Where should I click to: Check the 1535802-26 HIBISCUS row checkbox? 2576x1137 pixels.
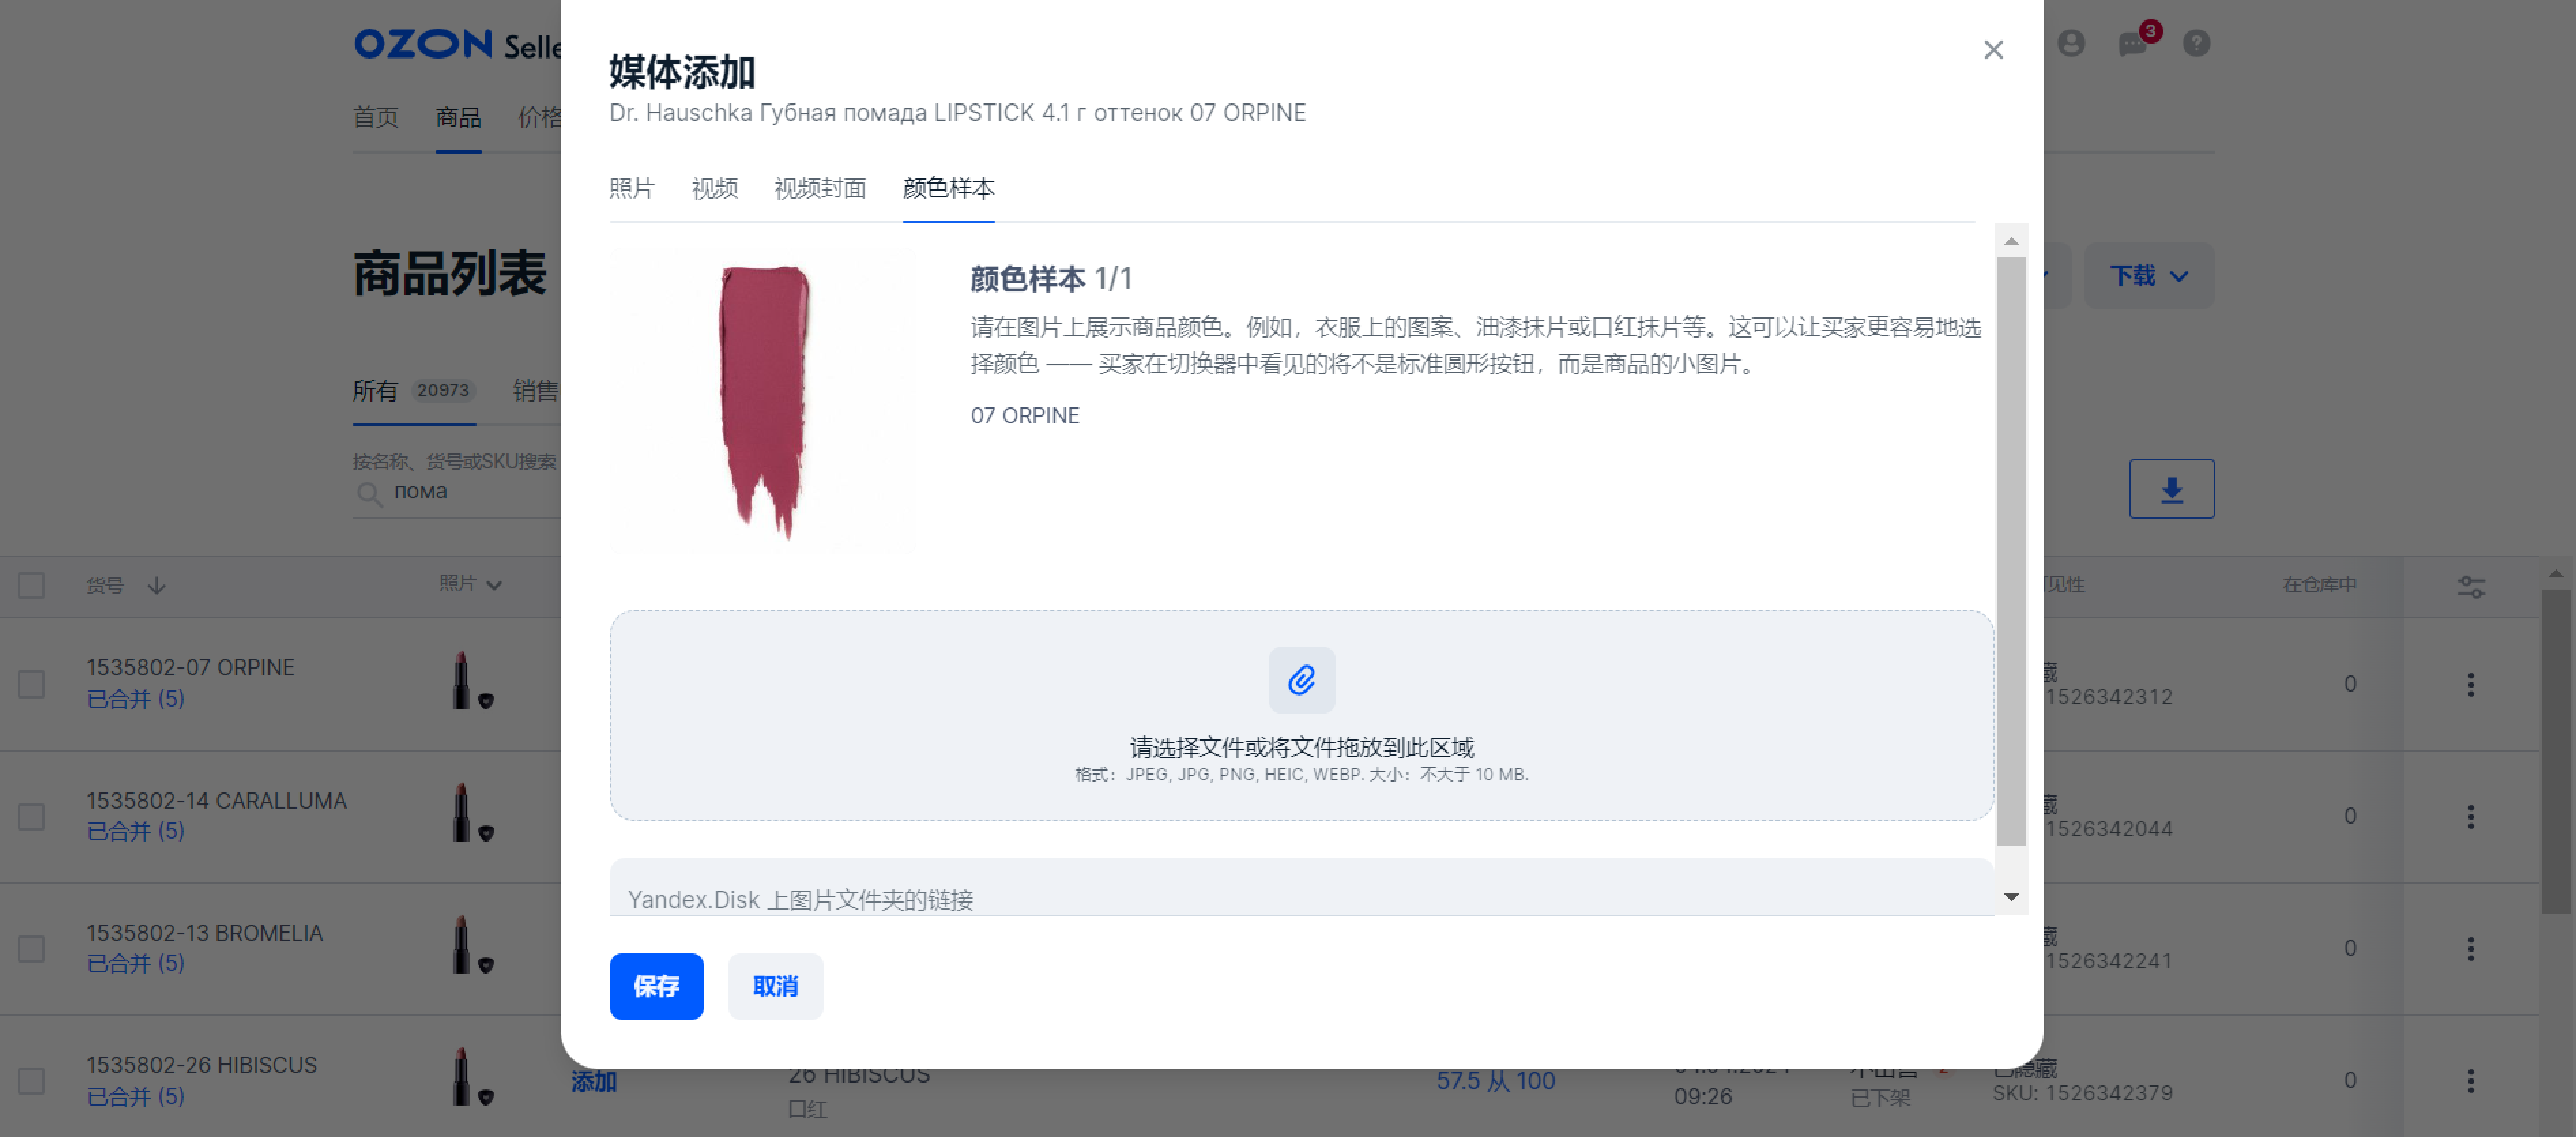[31, 1080]
